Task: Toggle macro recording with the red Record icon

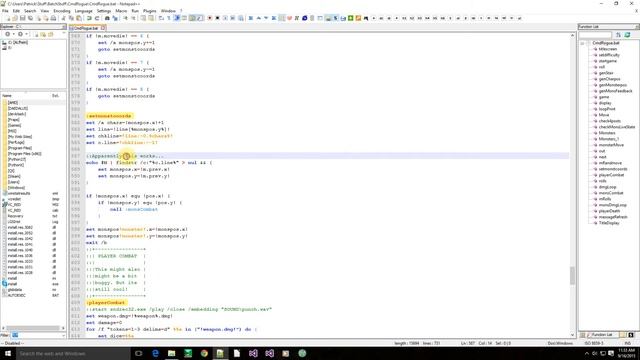Action: tap(210, 18)
